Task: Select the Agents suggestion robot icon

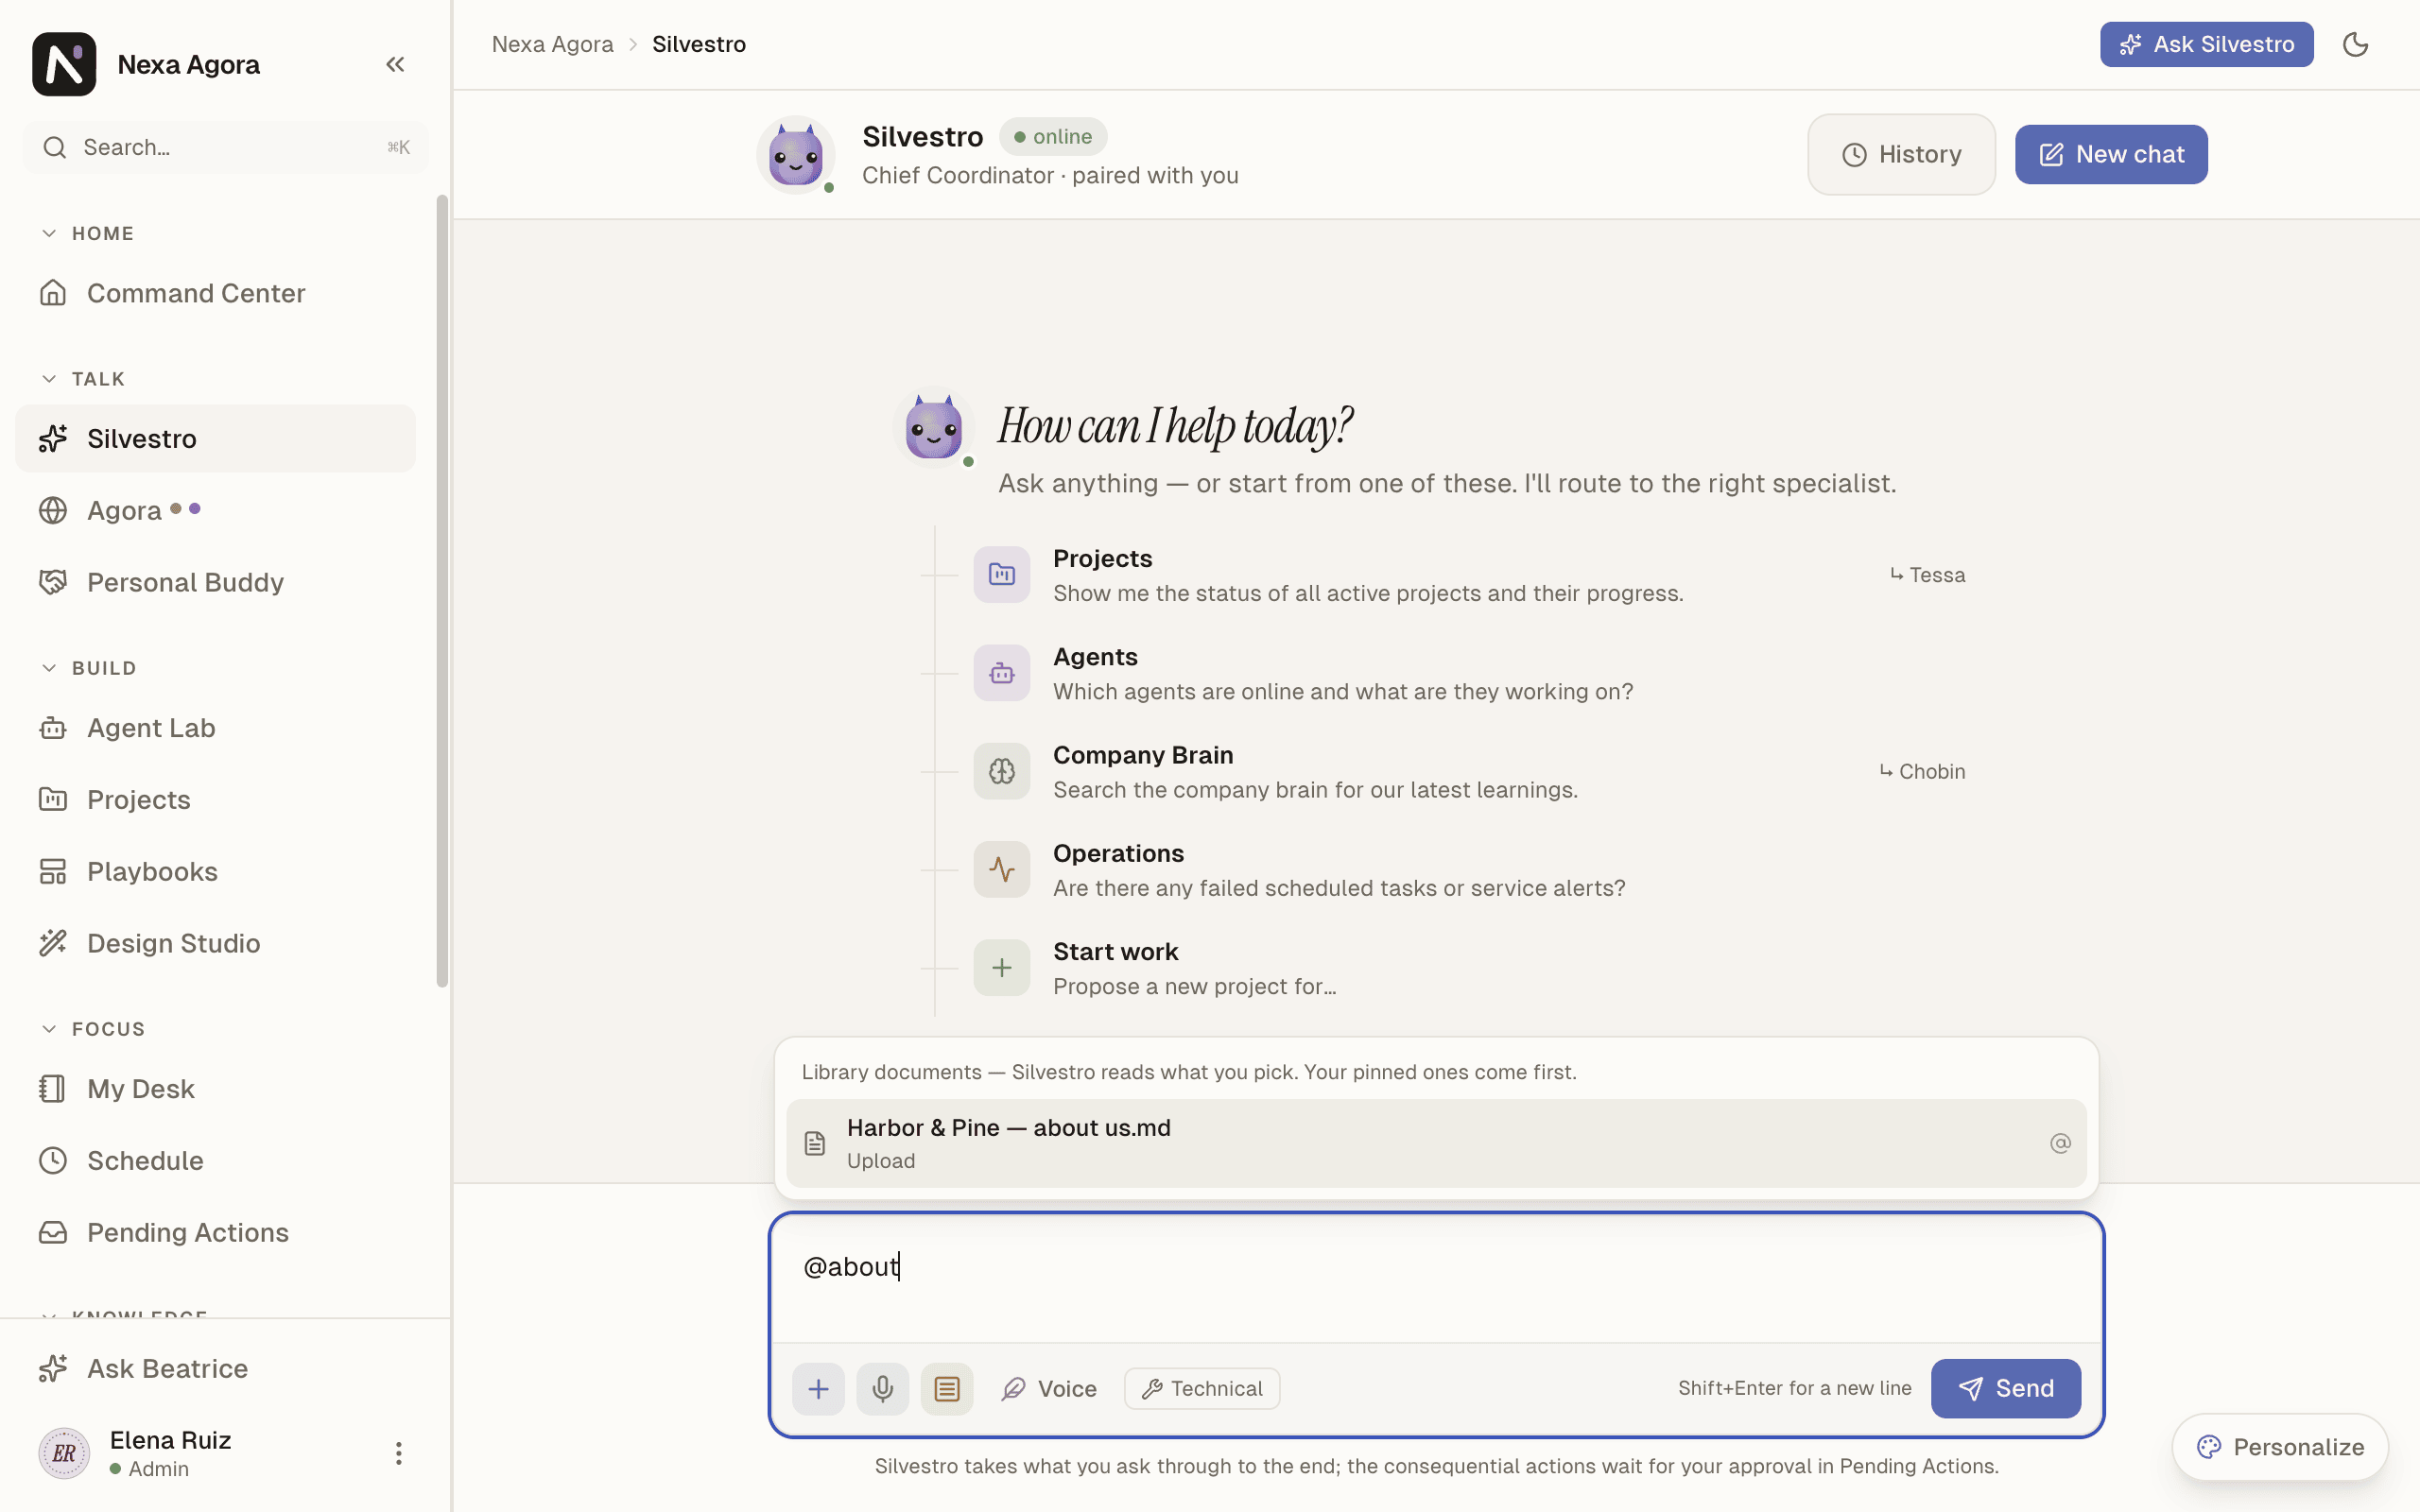Action: point(1001,673)
